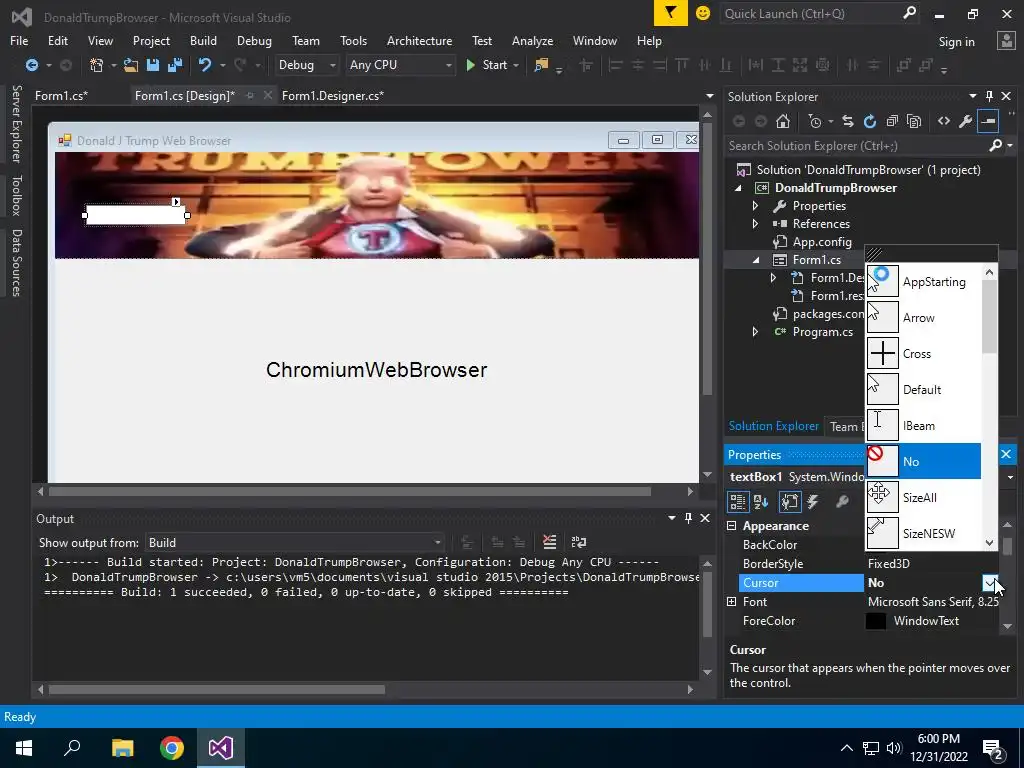
Task: Click the Home icon in Solution Explorer
Action: pyautogui.click(x=782, y=121)
